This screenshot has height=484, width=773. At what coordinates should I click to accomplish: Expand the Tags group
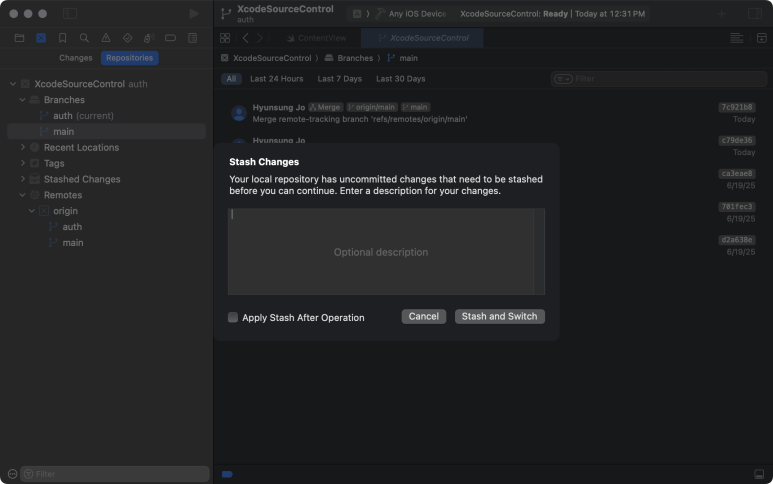pos(23,163)
